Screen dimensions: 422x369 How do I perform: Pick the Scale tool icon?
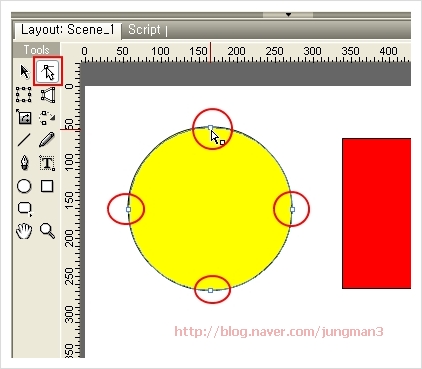point(24,117)
